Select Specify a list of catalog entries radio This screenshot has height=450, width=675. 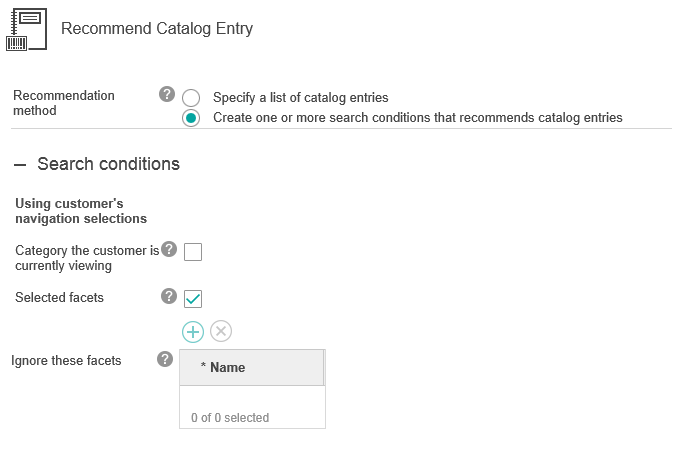click(191, 98)
